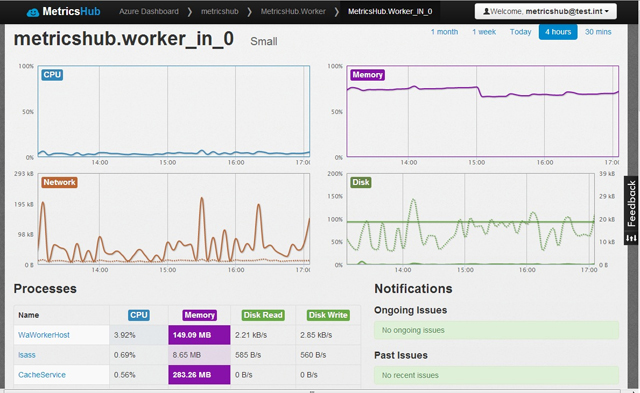Click the MetricsHub cloud logo icon

tap(33, 12)
